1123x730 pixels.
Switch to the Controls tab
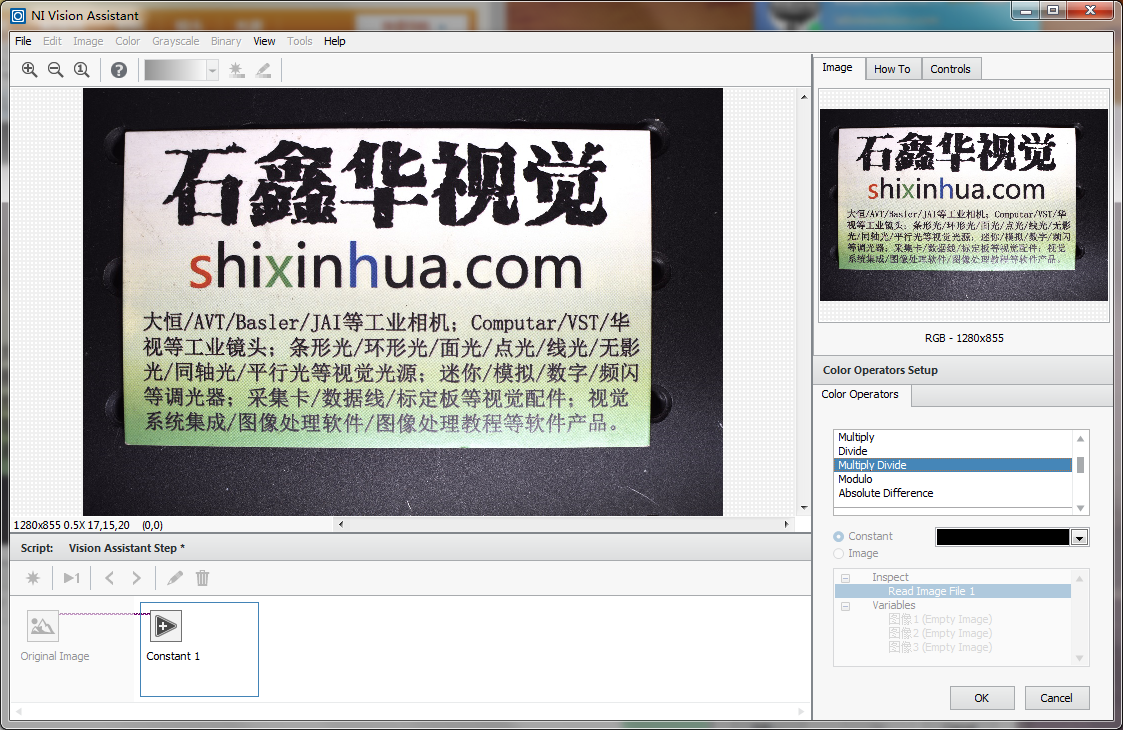(x=950, y=69)
